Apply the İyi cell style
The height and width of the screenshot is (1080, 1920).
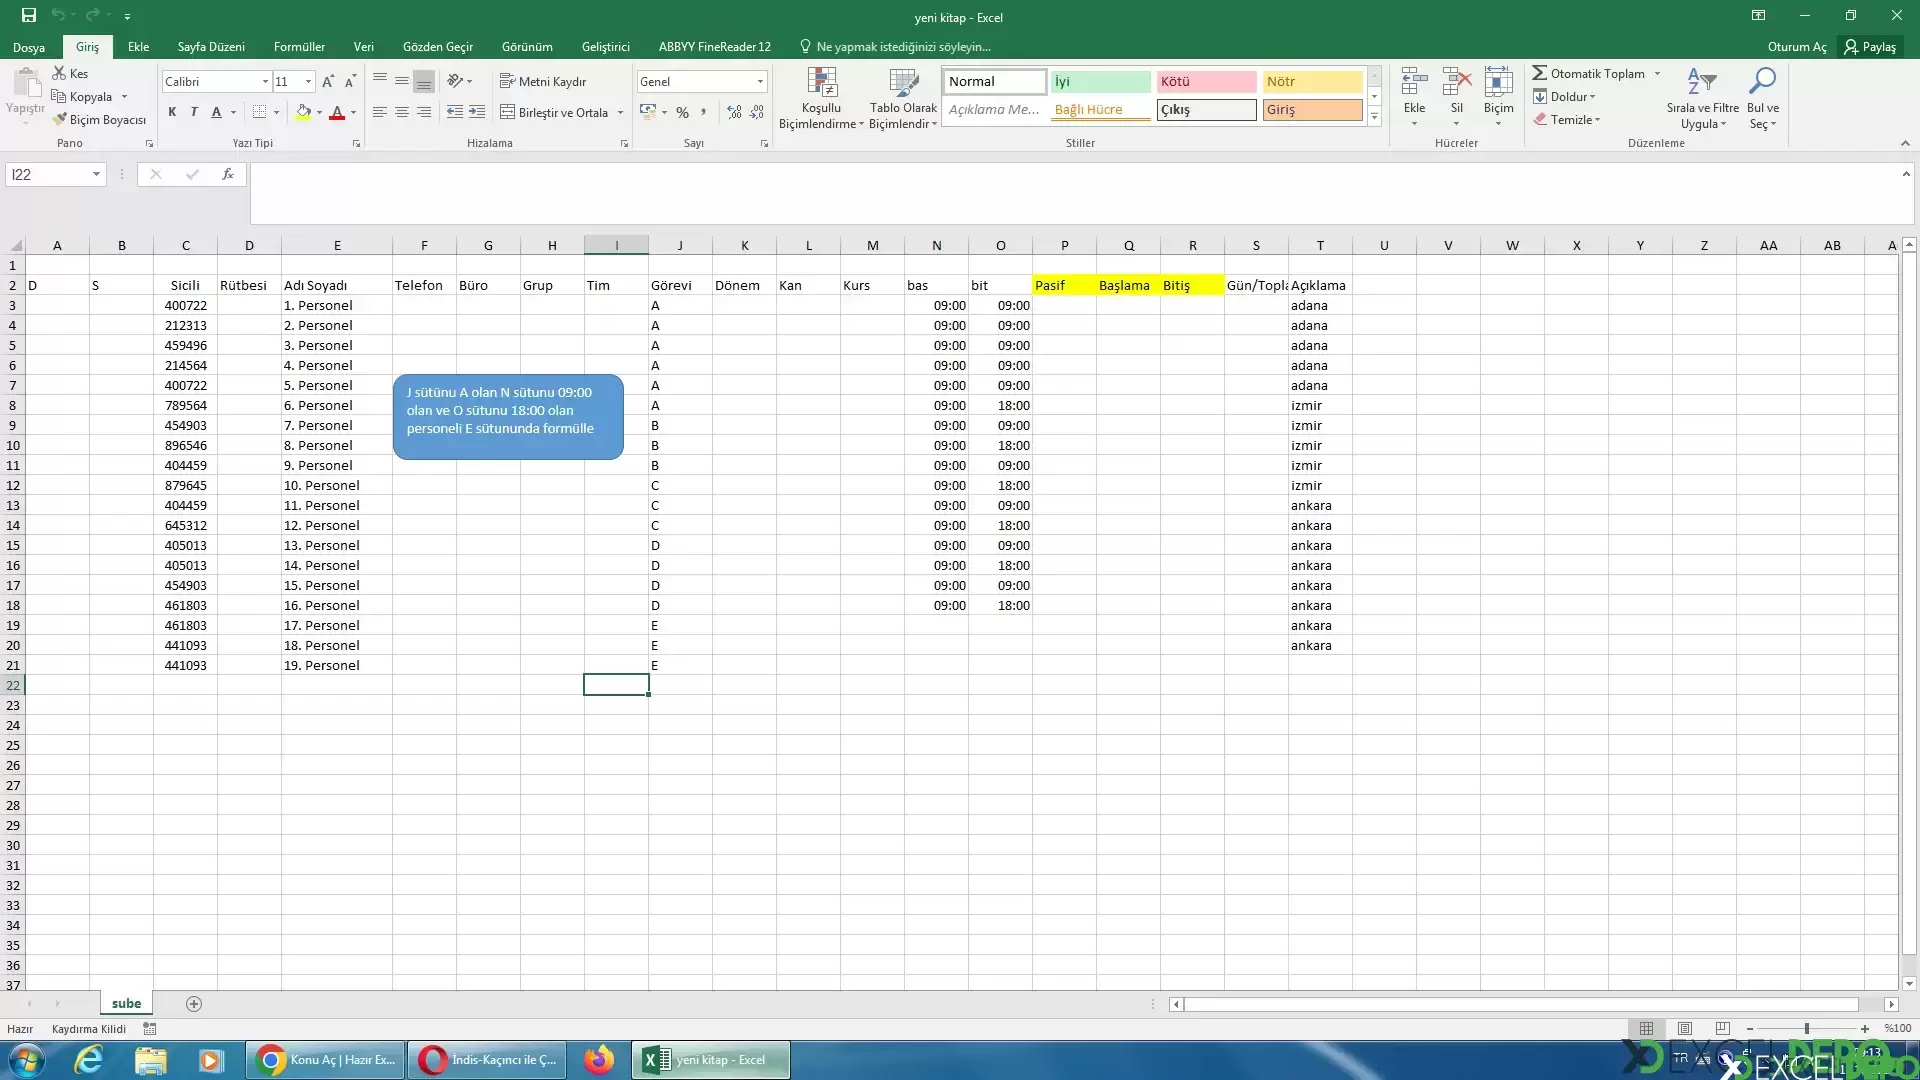pyautogui.click(x=1101, y=81)
